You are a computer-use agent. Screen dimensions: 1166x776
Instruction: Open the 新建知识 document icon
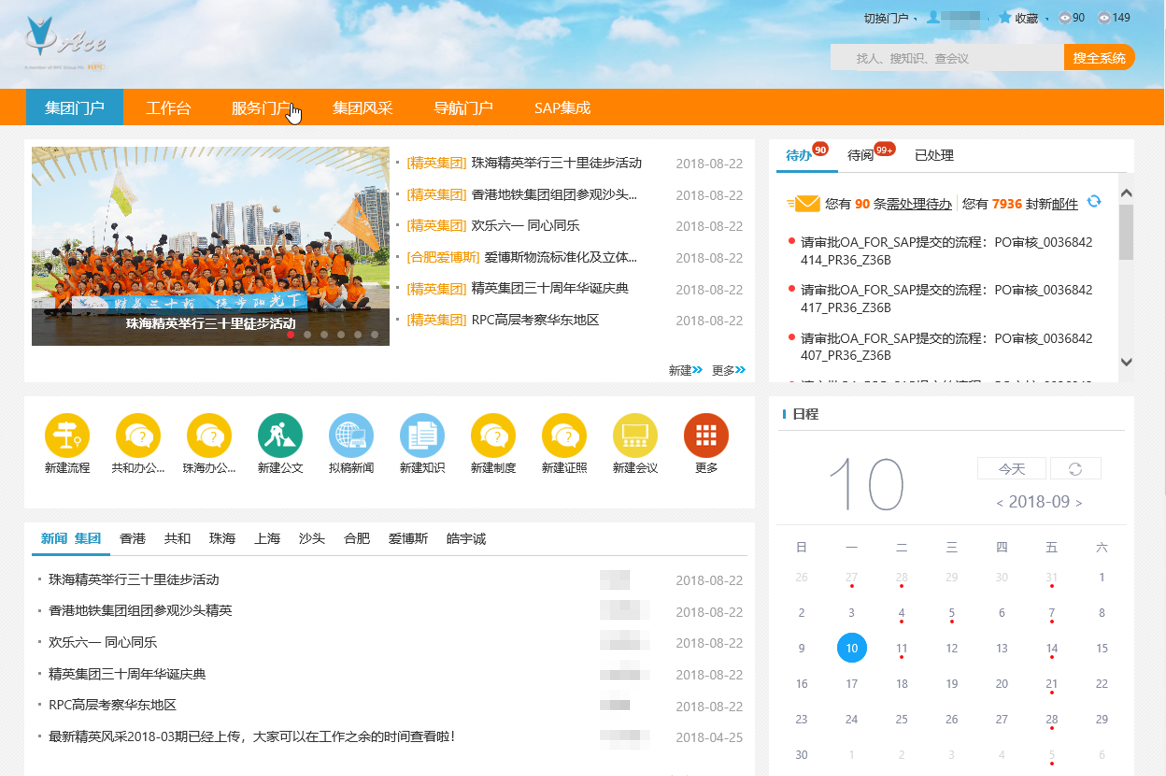422,436
